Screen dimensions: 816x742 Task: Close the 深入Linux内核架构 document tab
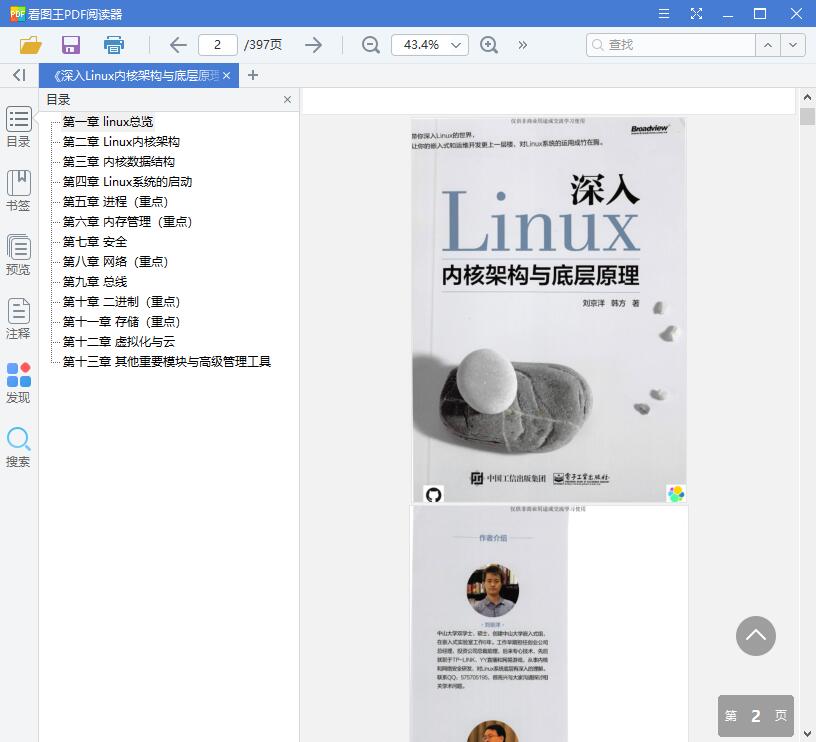coord(226,76)
